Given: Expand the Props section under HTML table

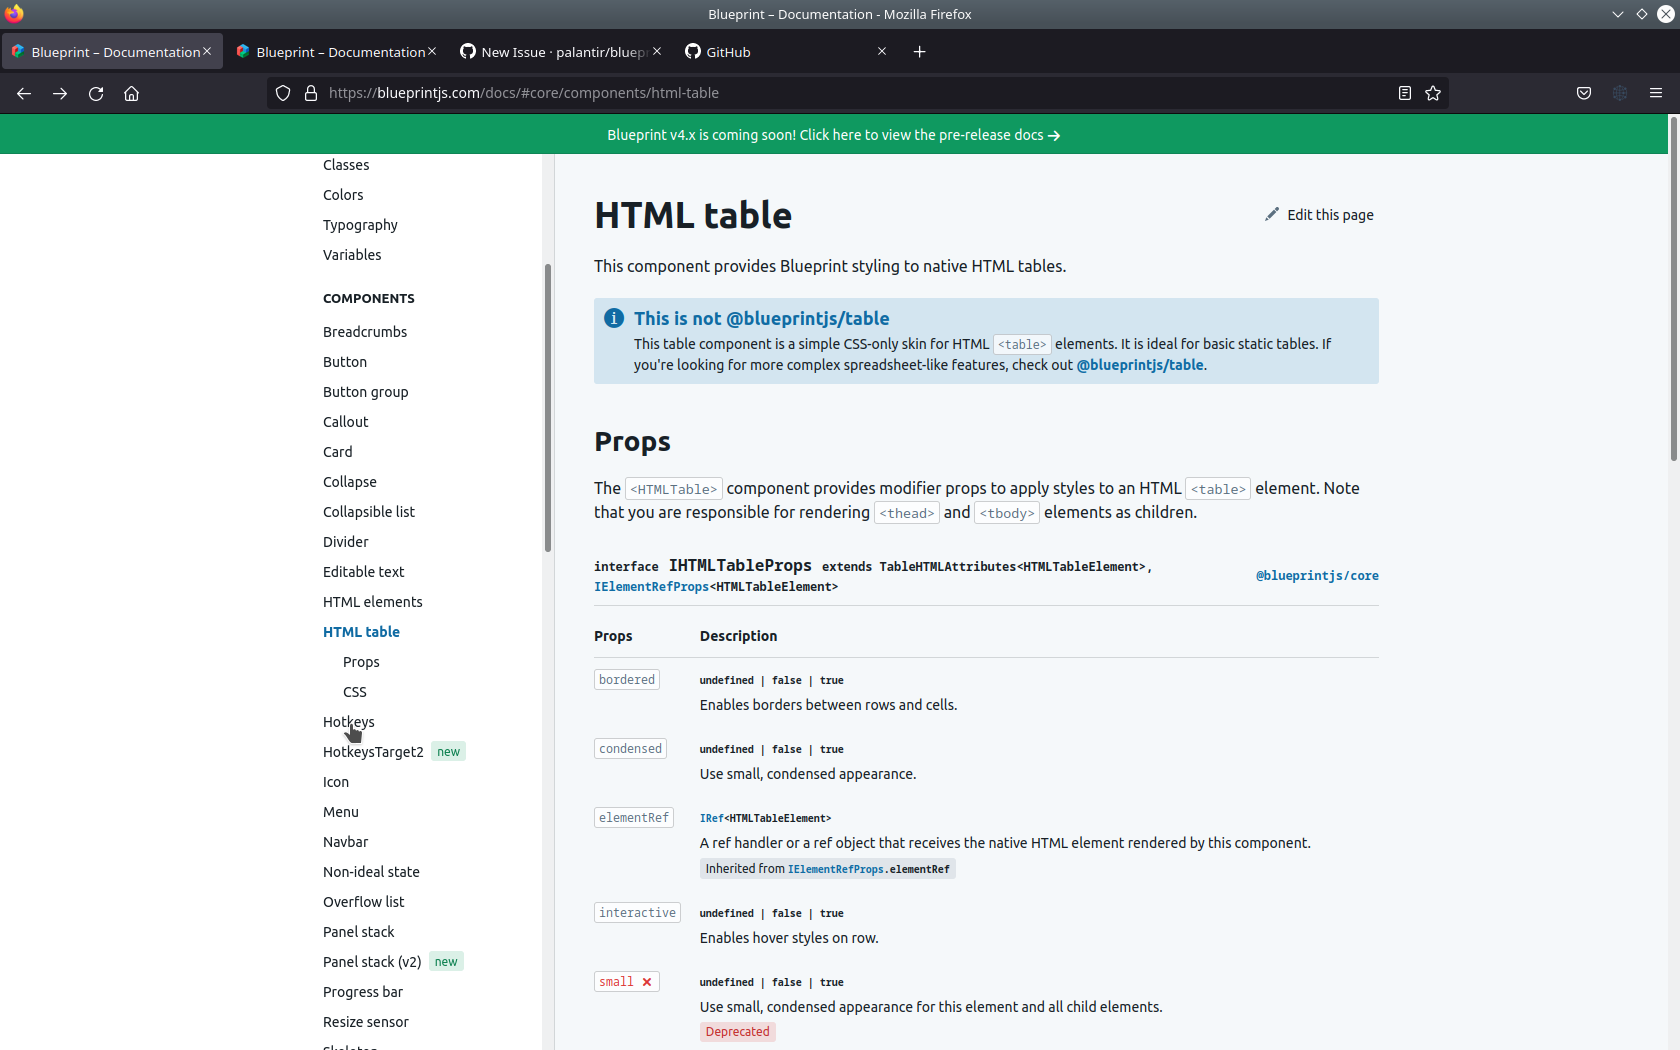Looking at the screenshot, I should [360, 661].
